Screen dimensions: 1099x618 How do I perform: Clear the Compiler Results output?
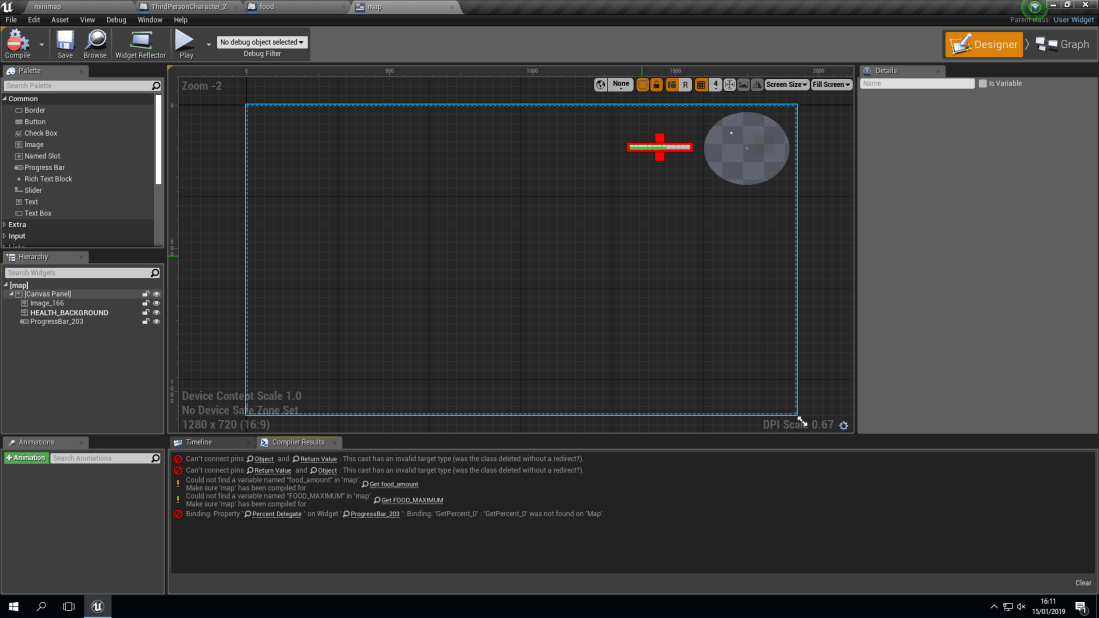click(x=1083, y=582)
